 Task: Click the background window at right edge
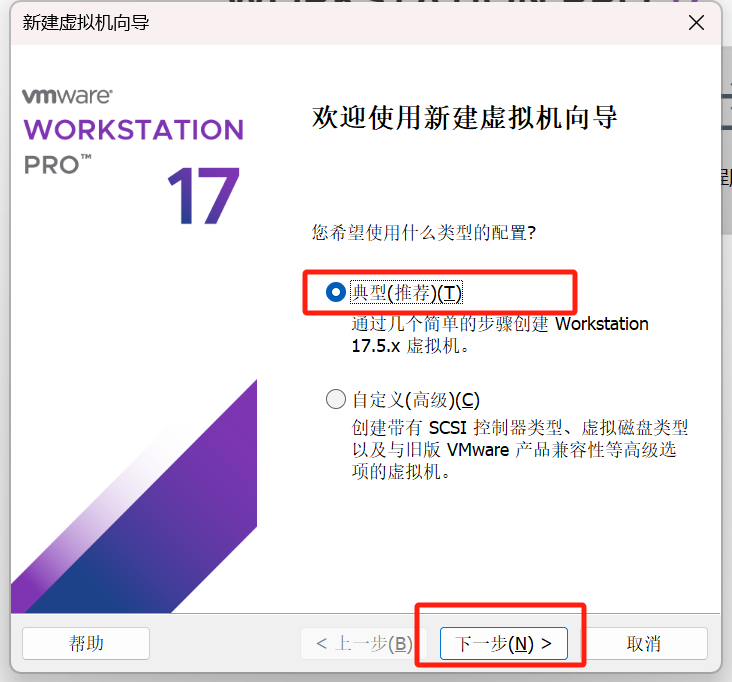pyautogui.click(x=726, y=150)
